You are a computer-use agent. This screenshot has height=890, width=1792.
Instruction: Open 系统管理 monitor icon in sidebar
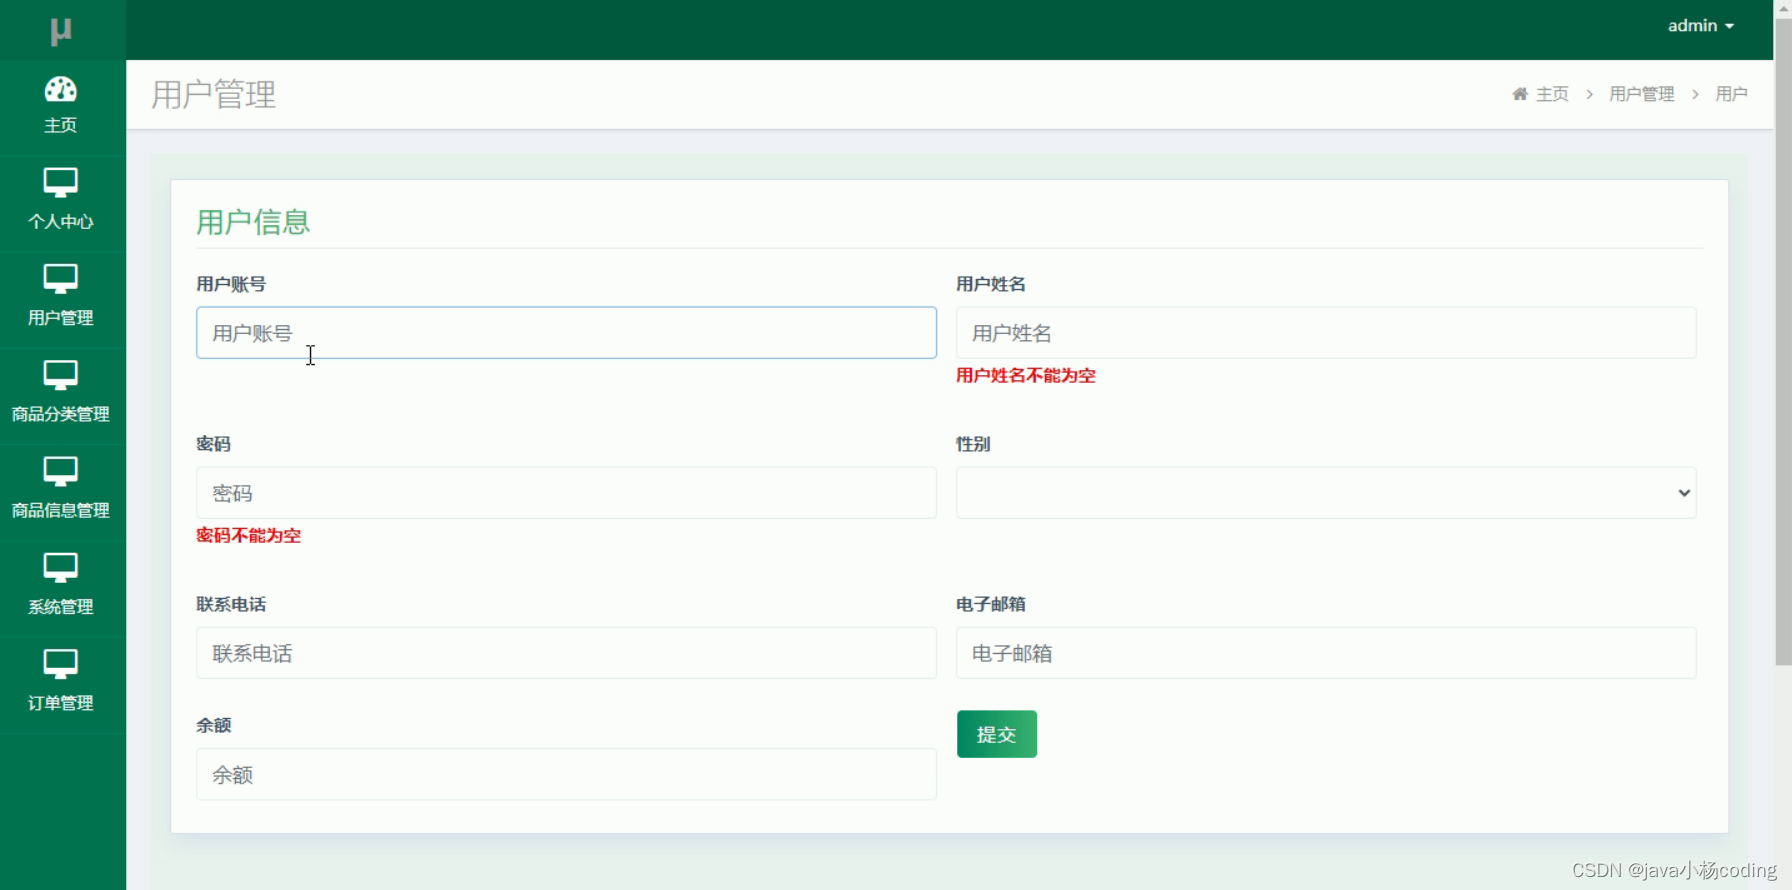(x=61, y=569)
